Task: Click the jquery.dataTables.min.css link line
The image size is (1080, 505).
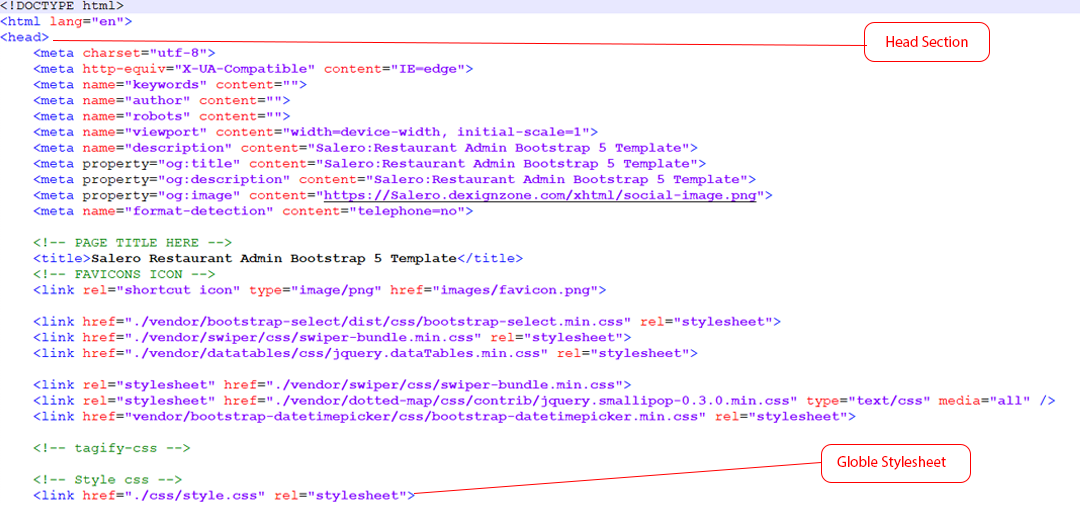Action: [x=365, y=353]
